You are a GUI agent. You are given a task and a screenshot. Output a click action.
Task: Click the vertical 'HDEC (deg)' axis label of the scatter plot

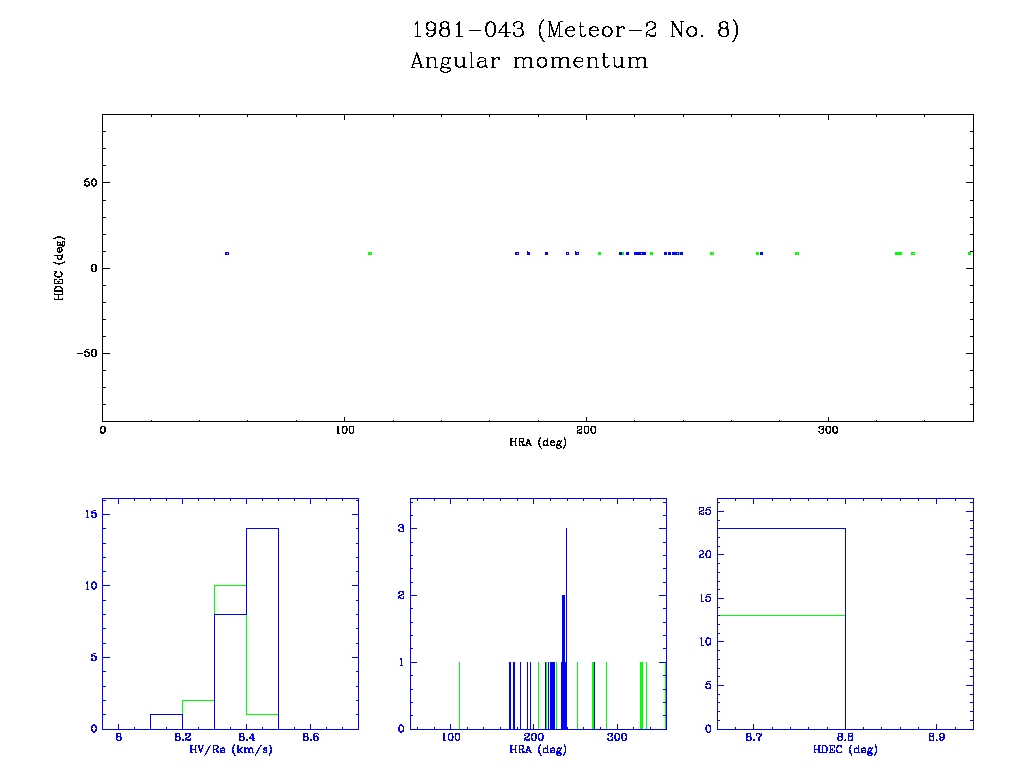[x=60, y=268]
